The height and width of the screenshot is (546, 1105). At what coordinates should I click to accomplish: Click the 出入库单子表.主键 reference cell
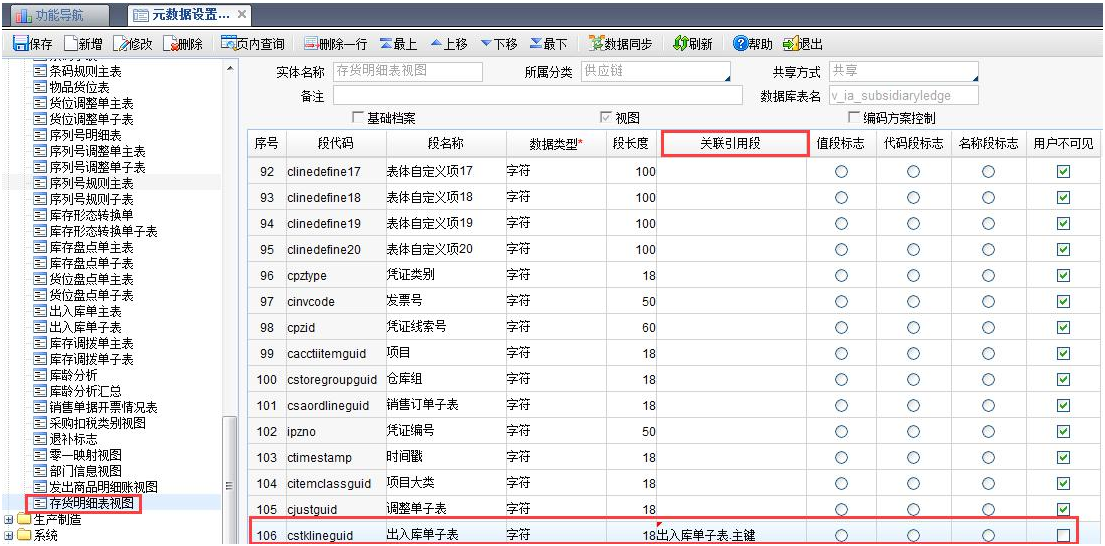pos(733,535)
